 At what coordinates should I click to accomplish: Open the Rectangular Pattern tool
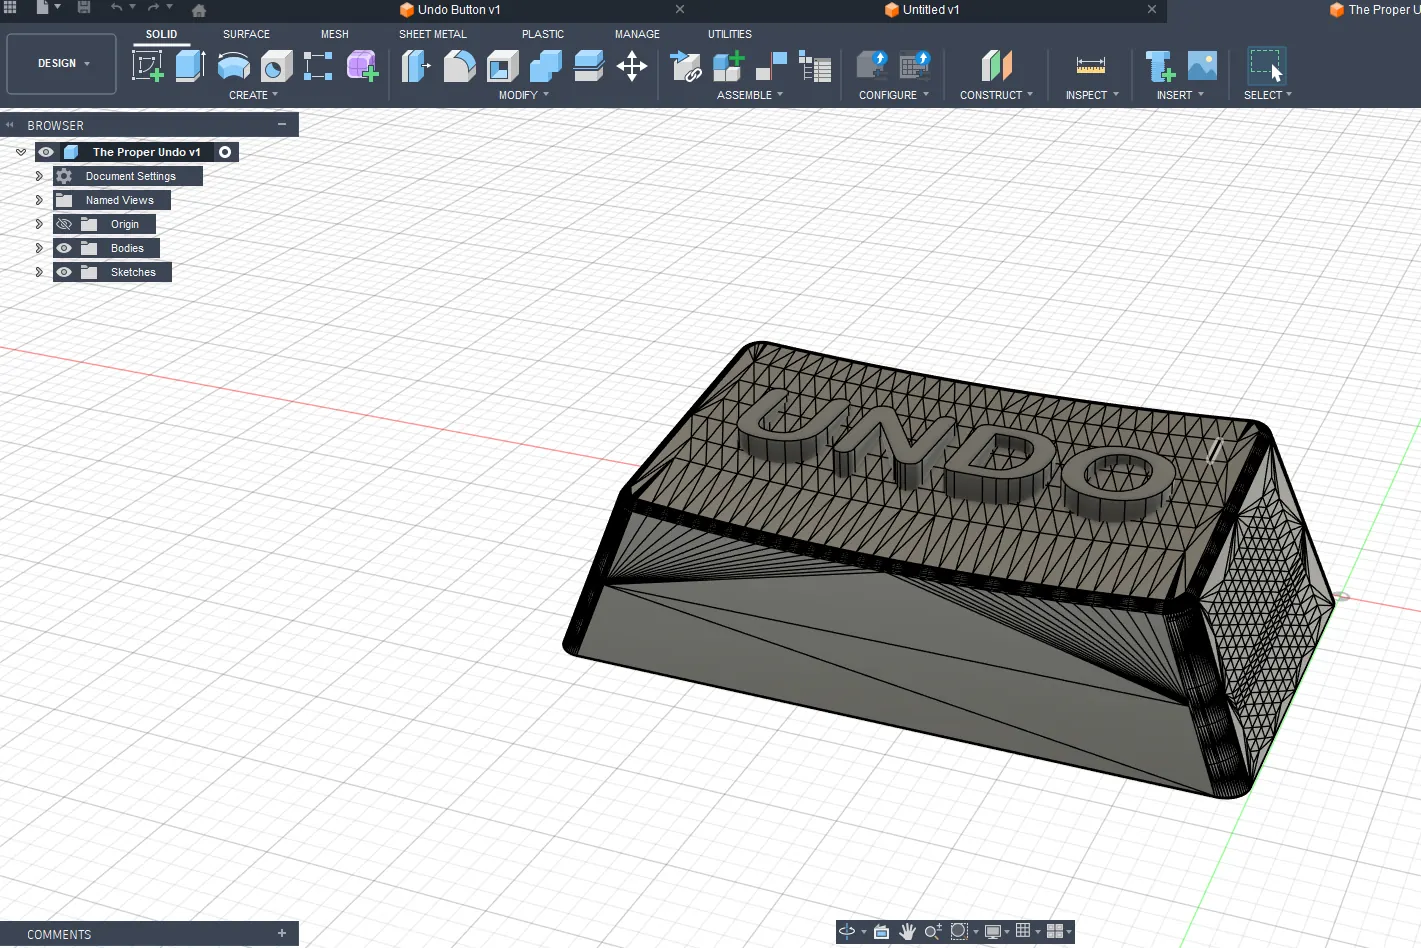(318, 66)
